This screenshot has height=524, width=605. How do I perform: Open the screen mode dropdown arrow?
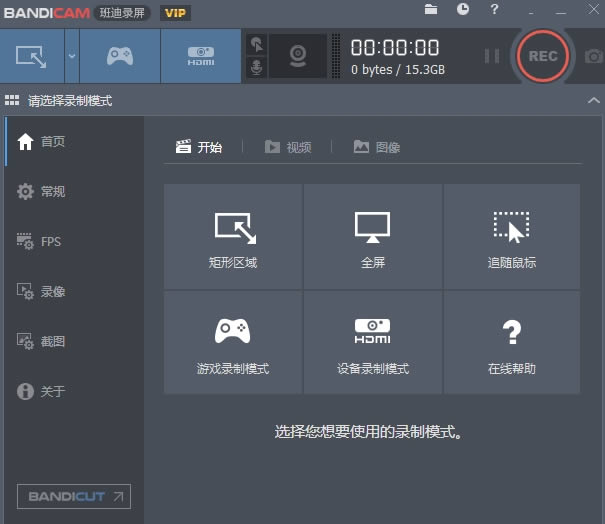point(72,56)
